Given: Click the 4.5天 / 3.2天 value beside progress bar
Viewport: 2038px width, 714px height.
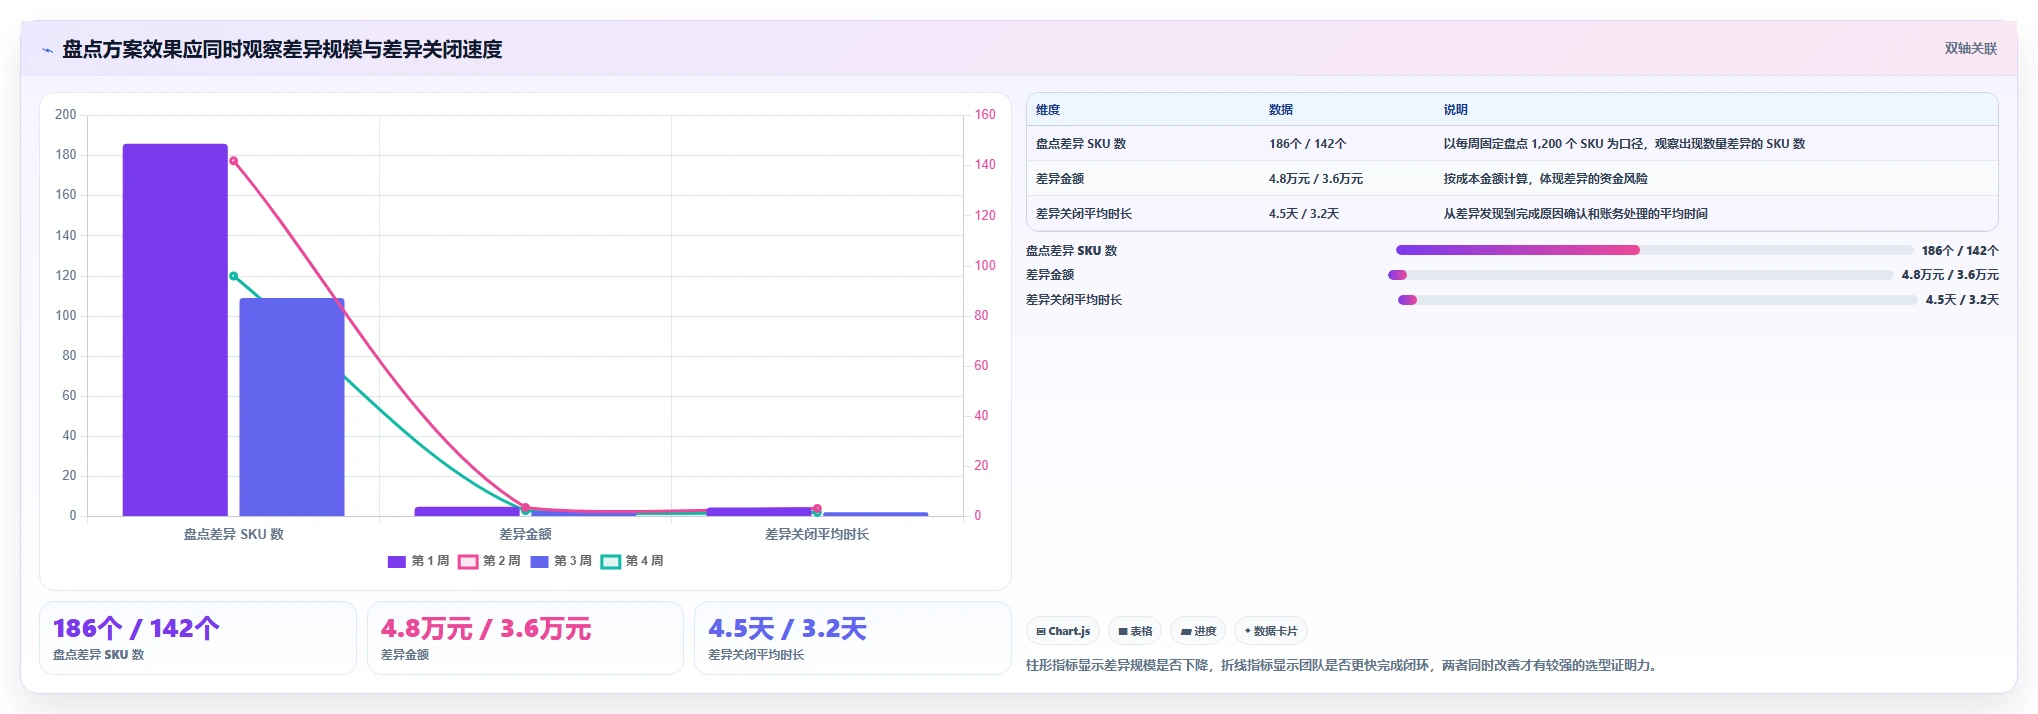Looking at the screenshot, I should (1962, 300).
